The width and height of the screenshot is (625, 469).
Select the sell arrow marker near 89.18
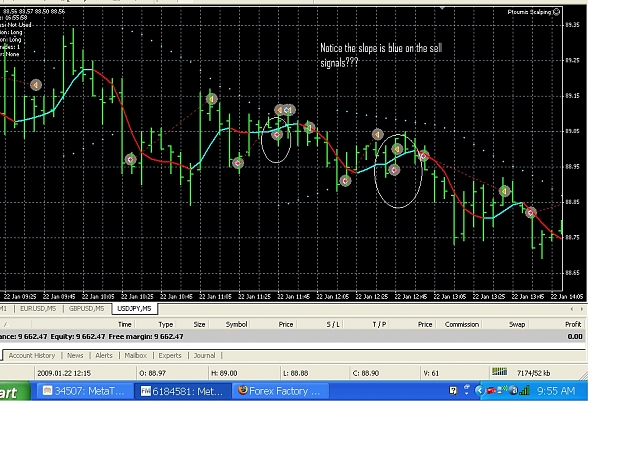tap(35, 85)
